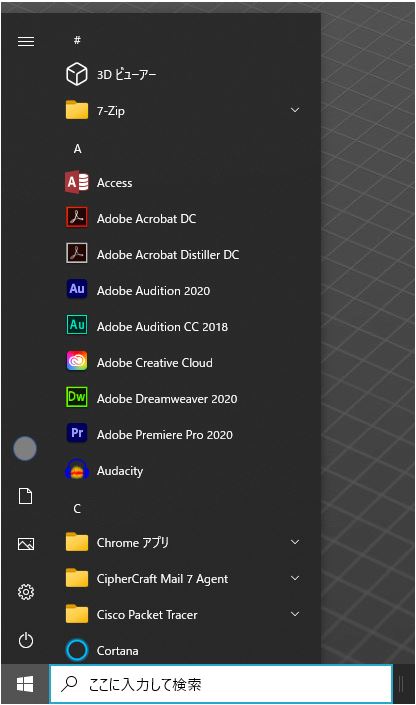Click the Adobe Premiere Pro 2020 Pr icon

coord(76,434)
